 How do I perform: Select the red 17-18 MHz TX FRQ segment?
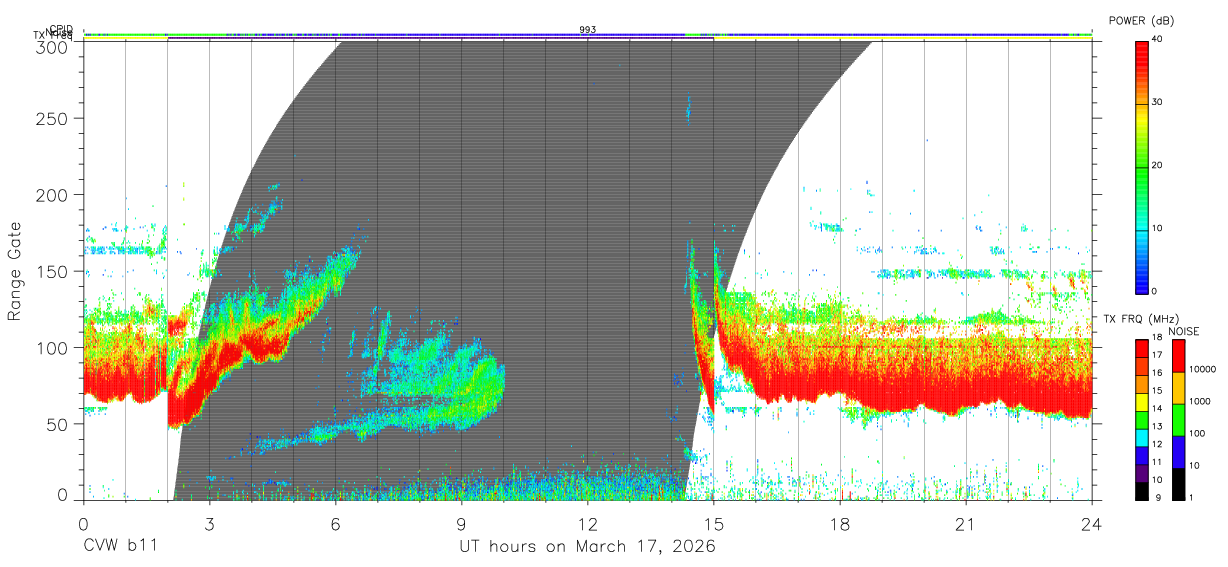coord(1142,349)
